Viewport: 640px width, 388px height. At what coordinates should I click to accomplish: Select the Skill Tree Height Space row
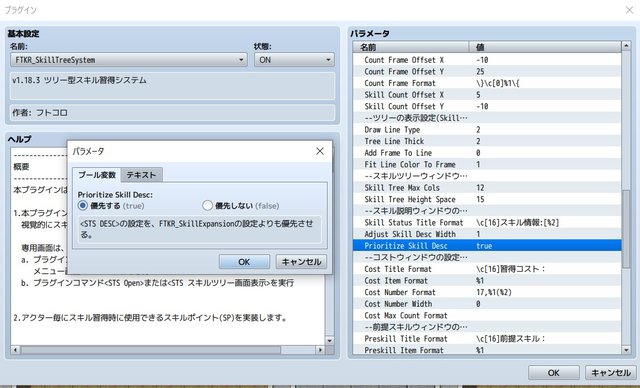(487, 200)
